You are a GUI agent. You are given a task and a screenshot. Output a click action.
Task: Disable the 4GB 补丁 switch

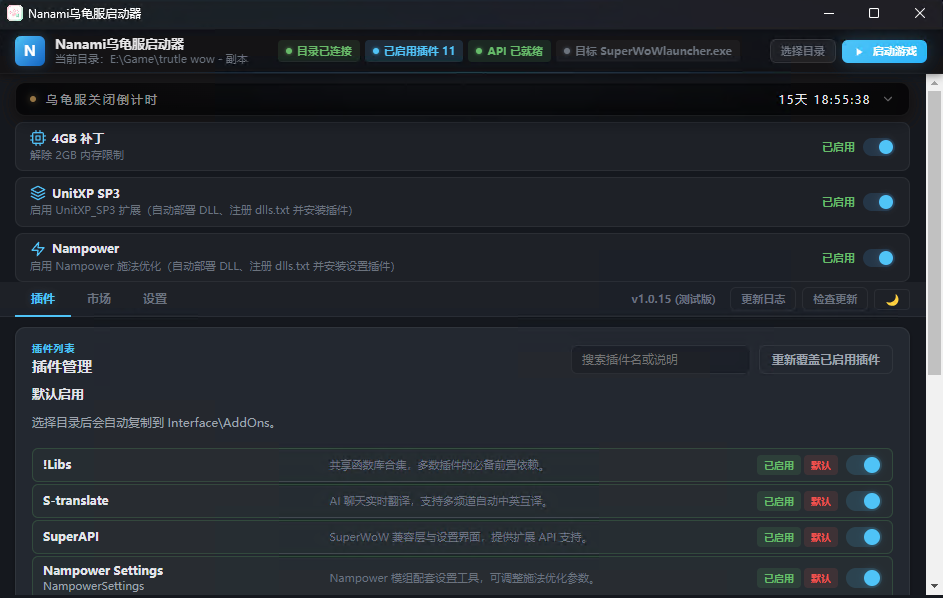click(879, 147)
